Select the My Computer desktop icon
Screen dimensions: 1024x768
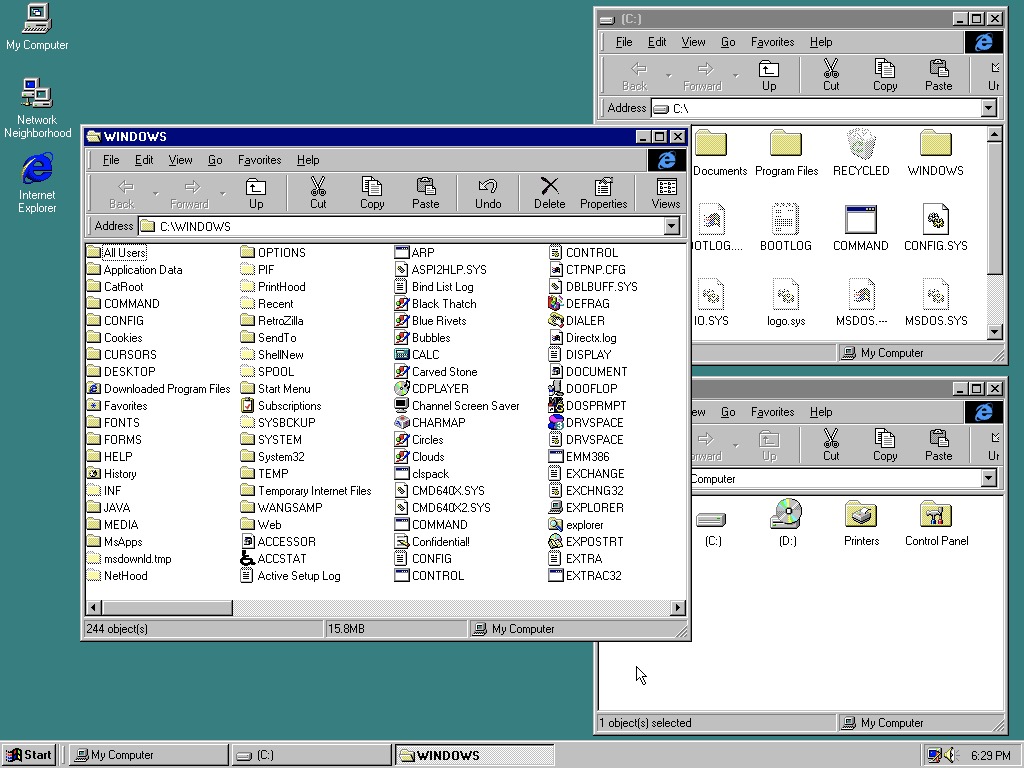[x=37, y=27]
